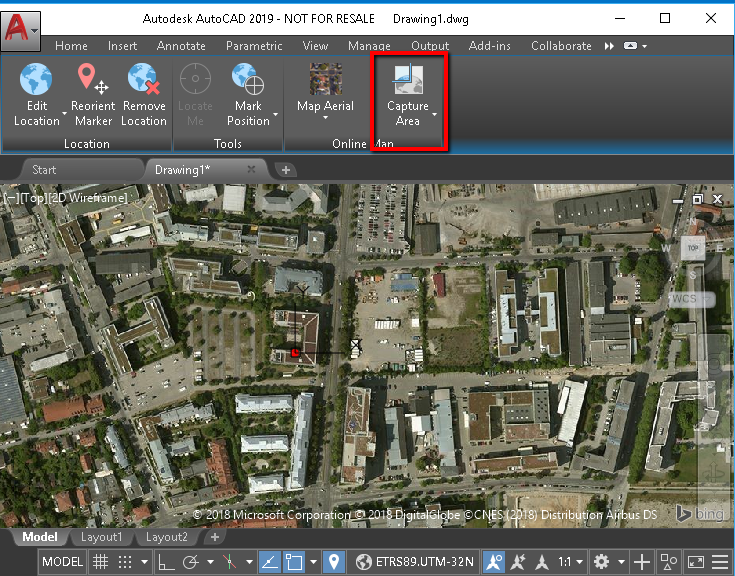Open the AutoCAD application menu
The height and width of the screenshot is (576, 735).
click(x=21, y=30)
